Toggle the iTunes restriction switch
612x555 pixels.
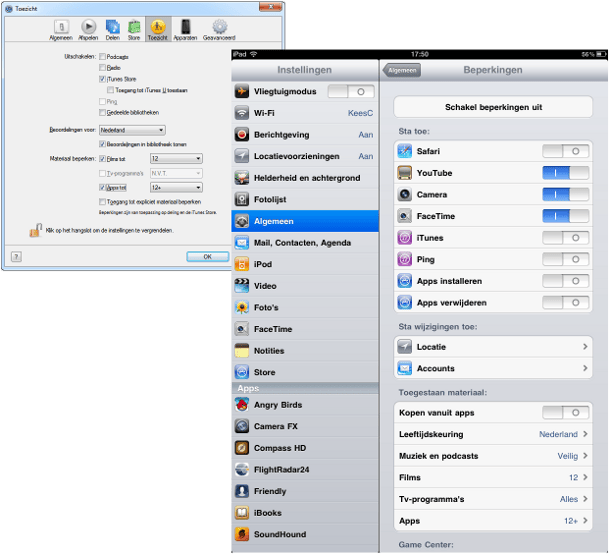pyautogui.click(x=565, y=238)
